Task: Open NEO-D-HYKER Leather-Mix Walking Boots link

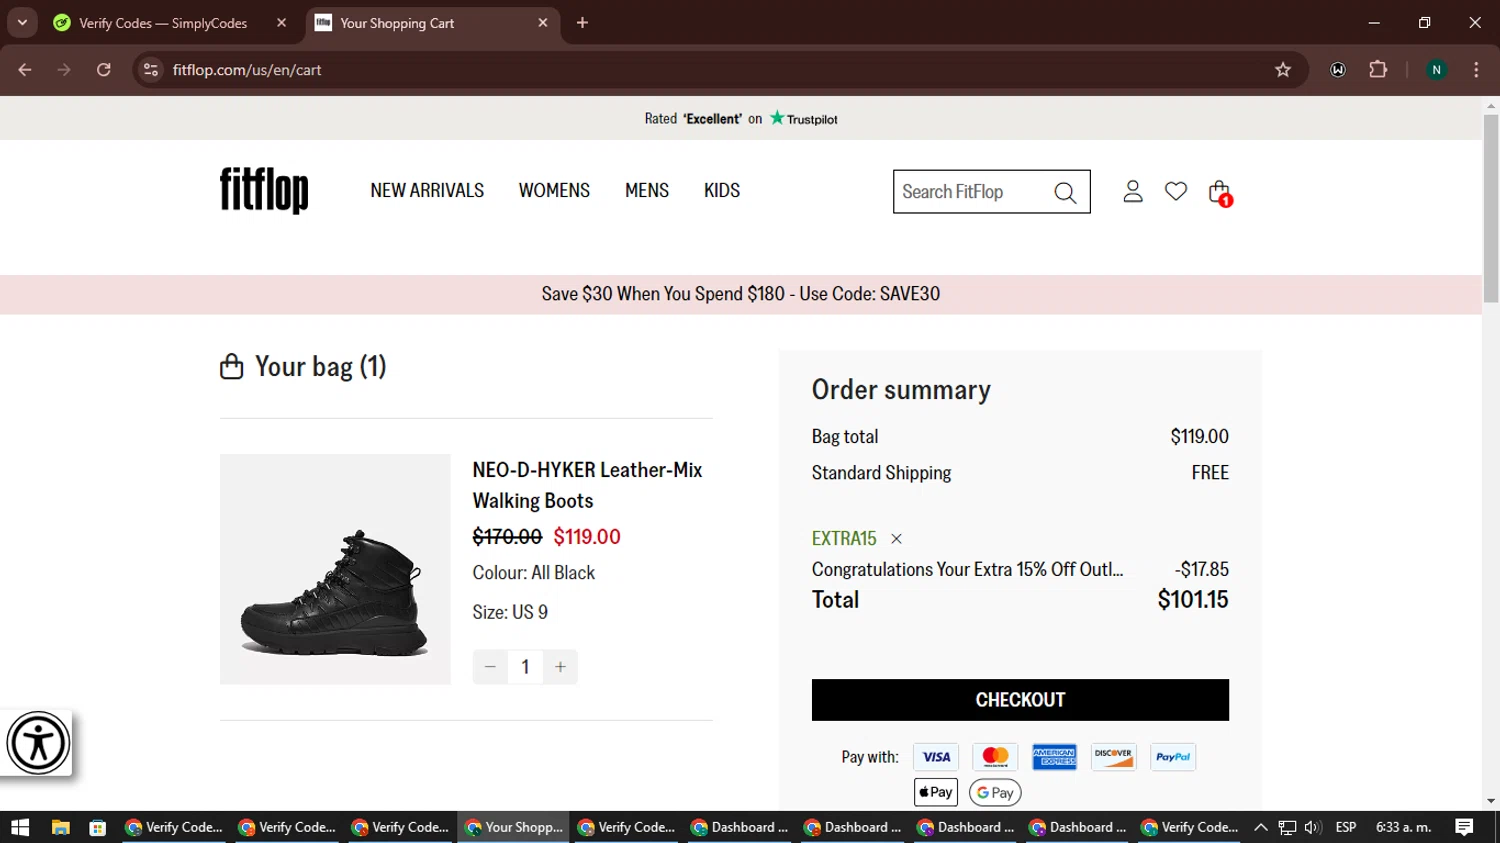Action: [588, 485]
